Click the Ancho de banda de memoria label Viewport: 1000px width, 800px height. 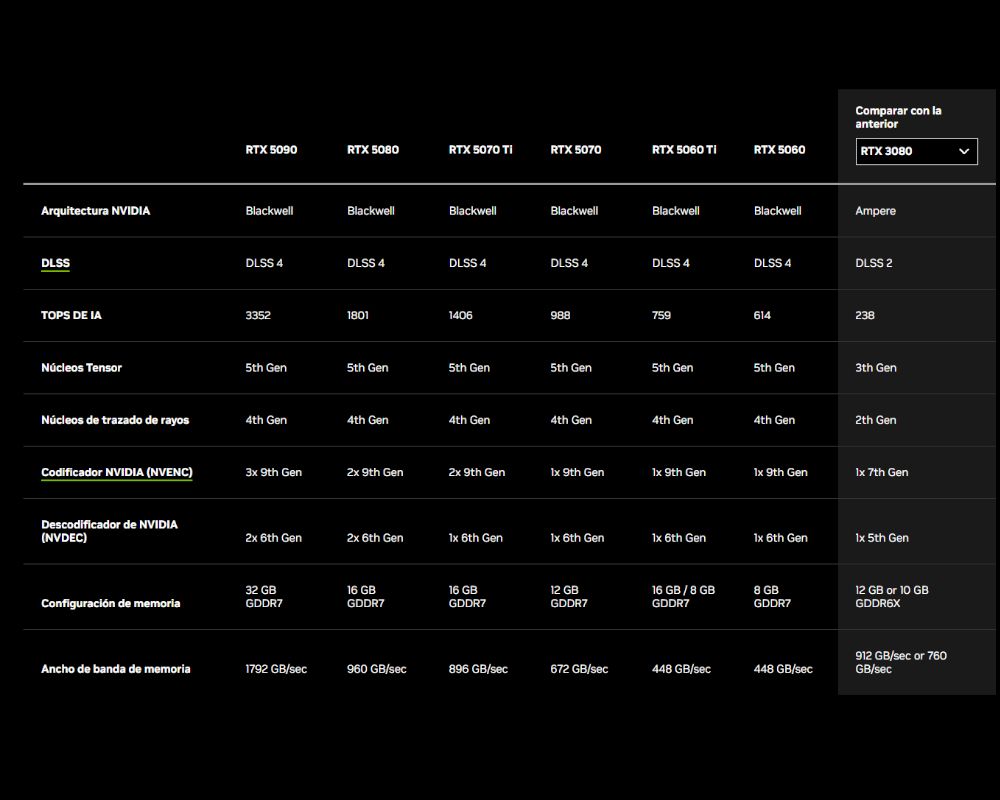coord(115,669)
